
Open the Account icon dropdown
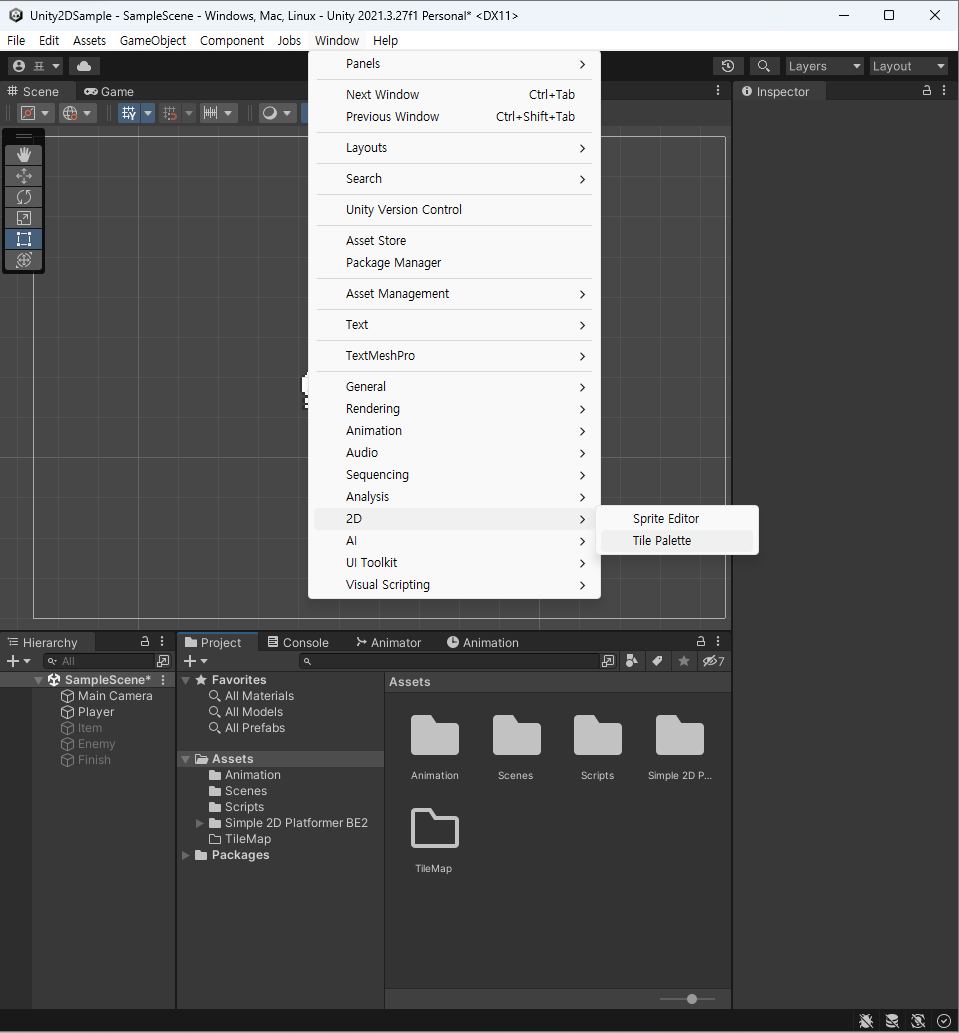coord(36,66)
